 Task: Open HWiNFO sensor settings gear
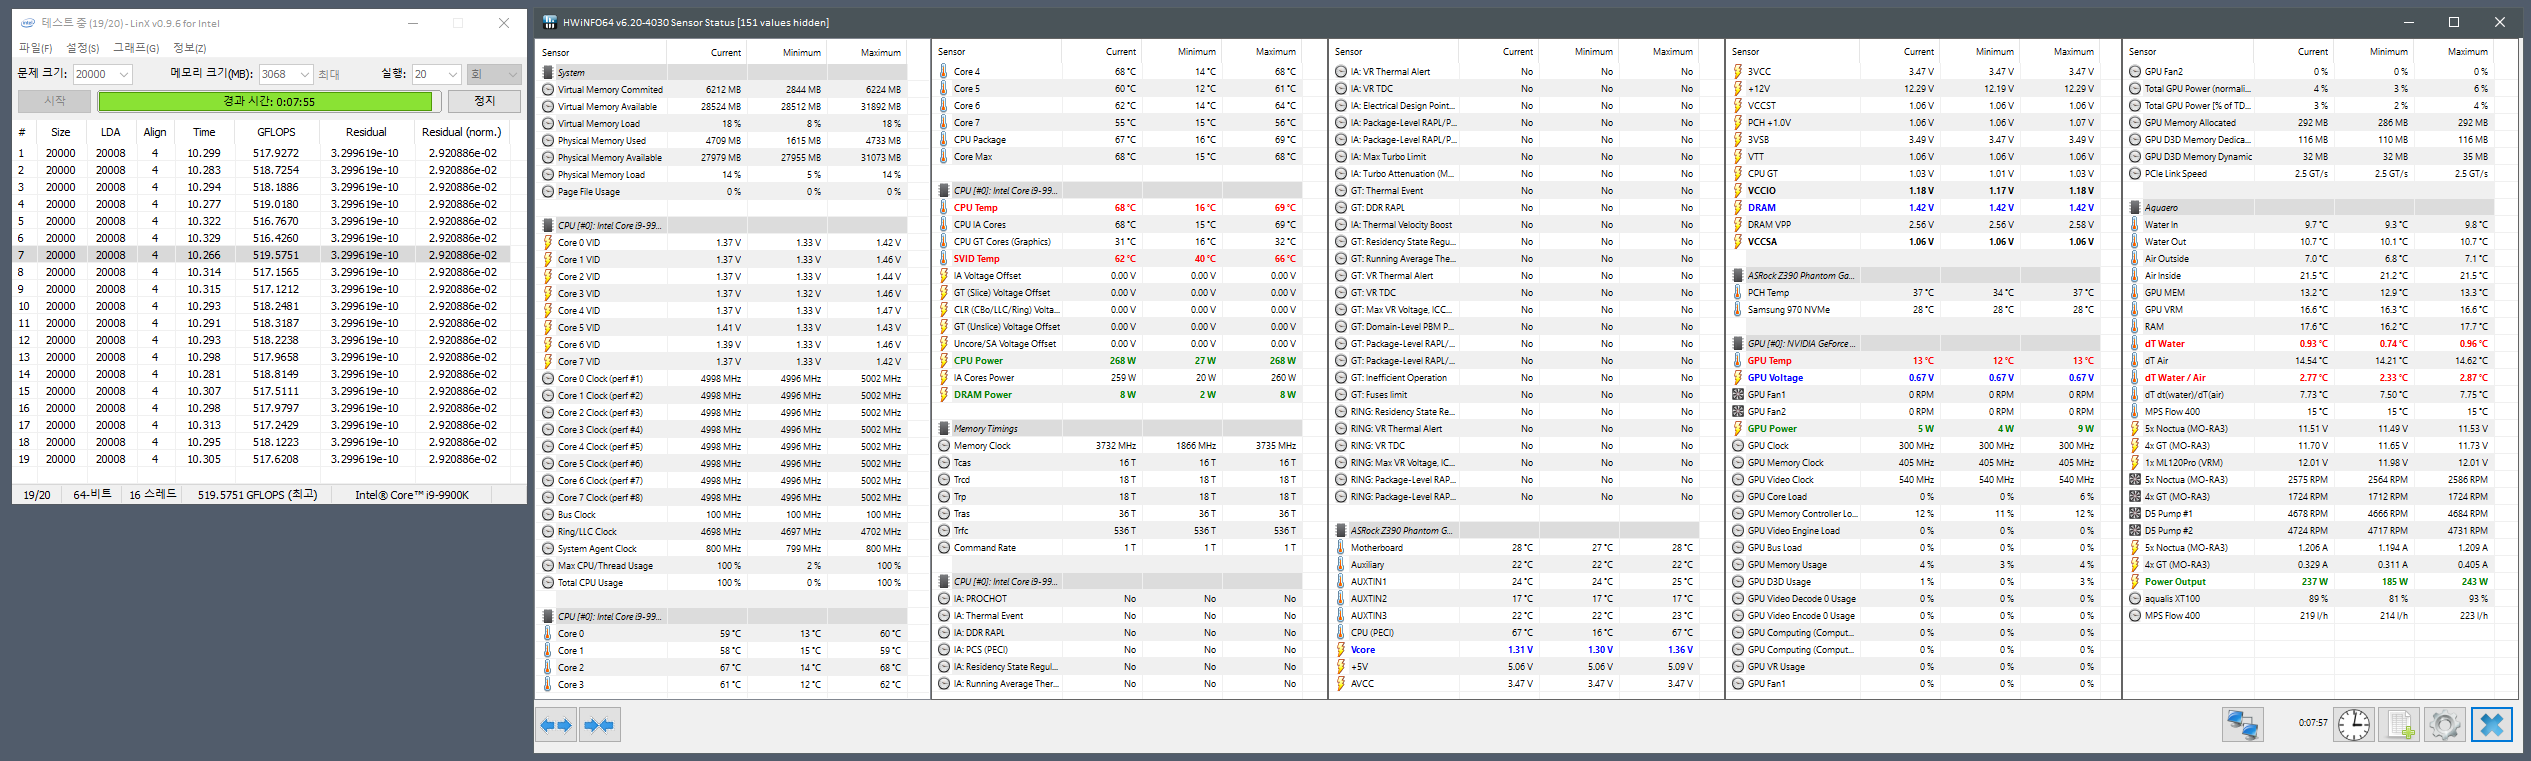tap(2444, 725)
